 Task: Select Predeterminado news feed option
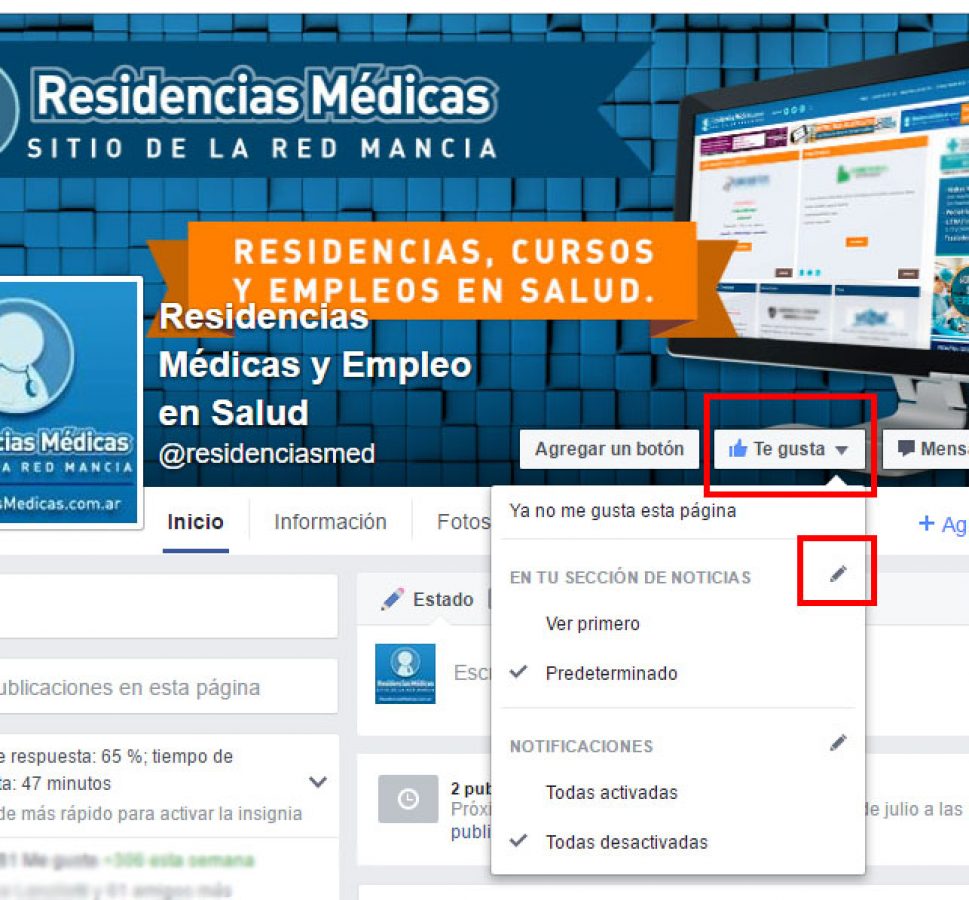pos(611,673)
